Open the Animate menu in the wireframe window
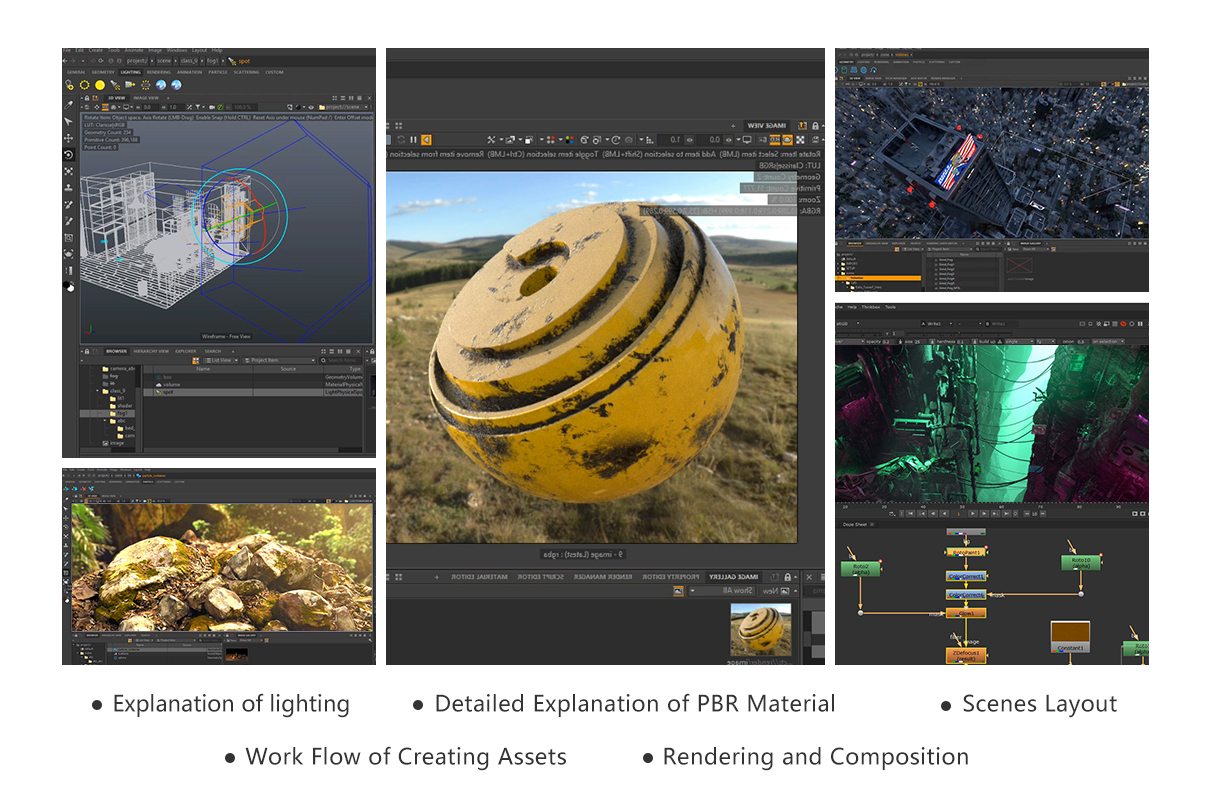 click(134, 50)
